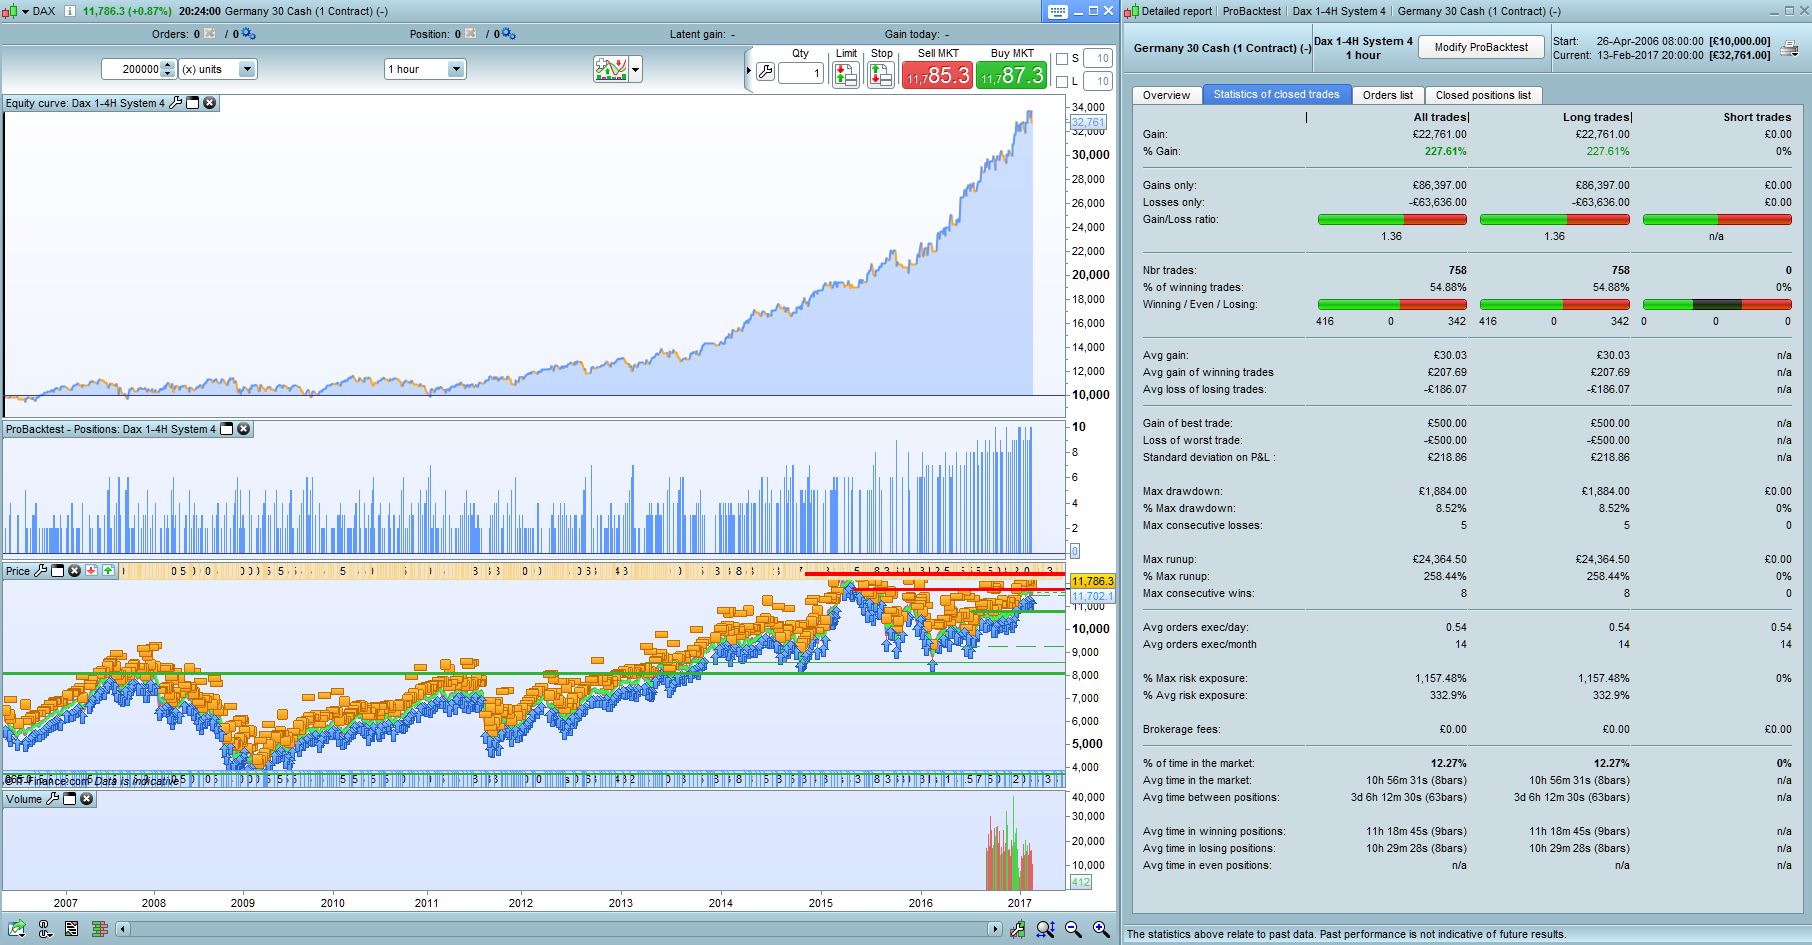
Task: Click the S level value field
Action: [x=1098, y=59]
